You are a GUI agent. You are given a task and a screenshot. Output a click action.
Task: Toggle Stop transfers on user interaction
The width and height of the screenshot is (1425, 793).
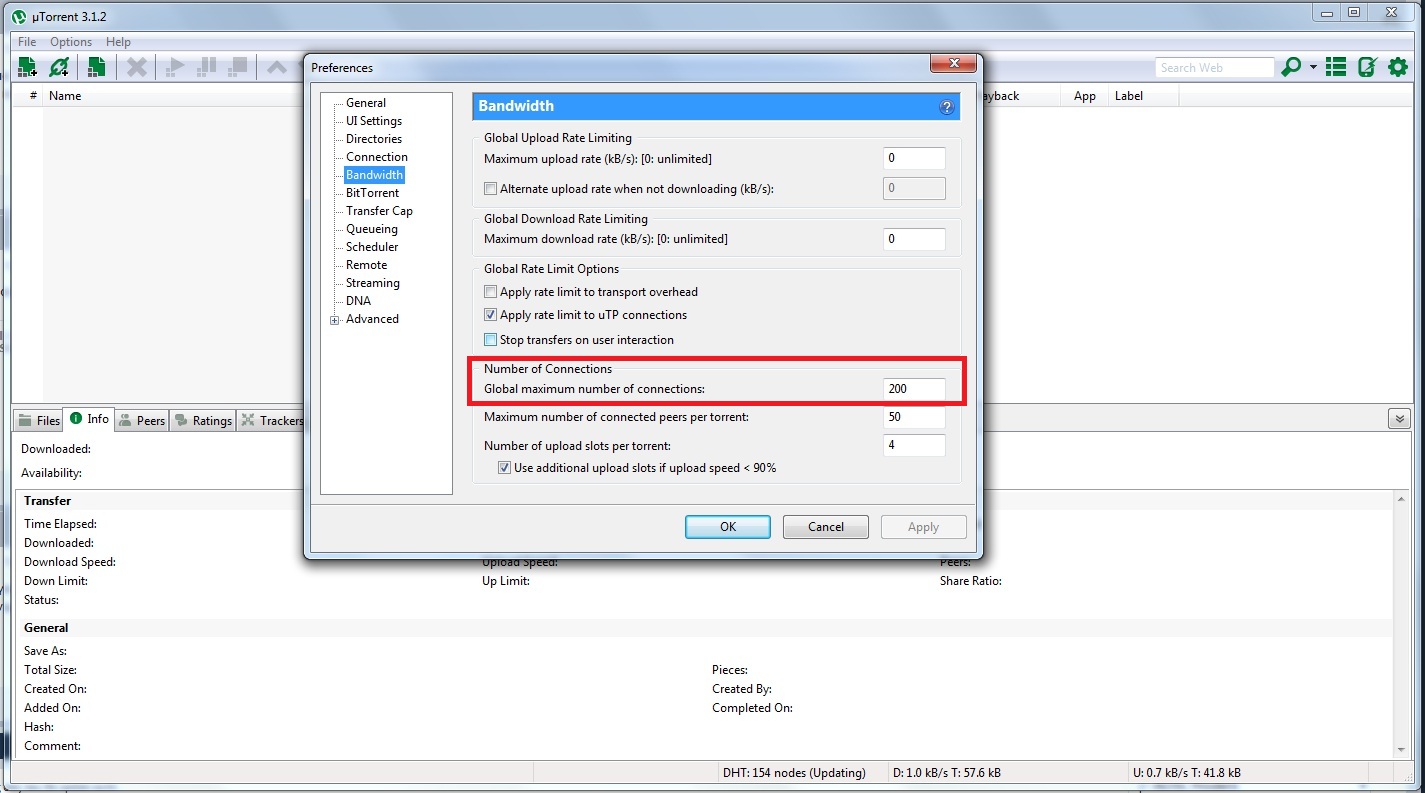click(x=490, y=340)
